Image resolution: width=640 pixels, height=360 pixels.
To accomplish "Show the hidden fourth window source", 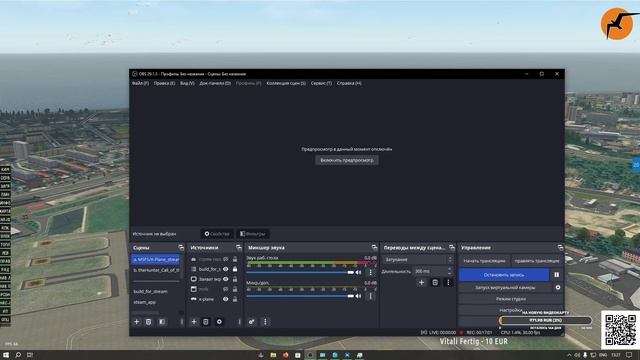I will pyautogui.click(x=225, y=289).
